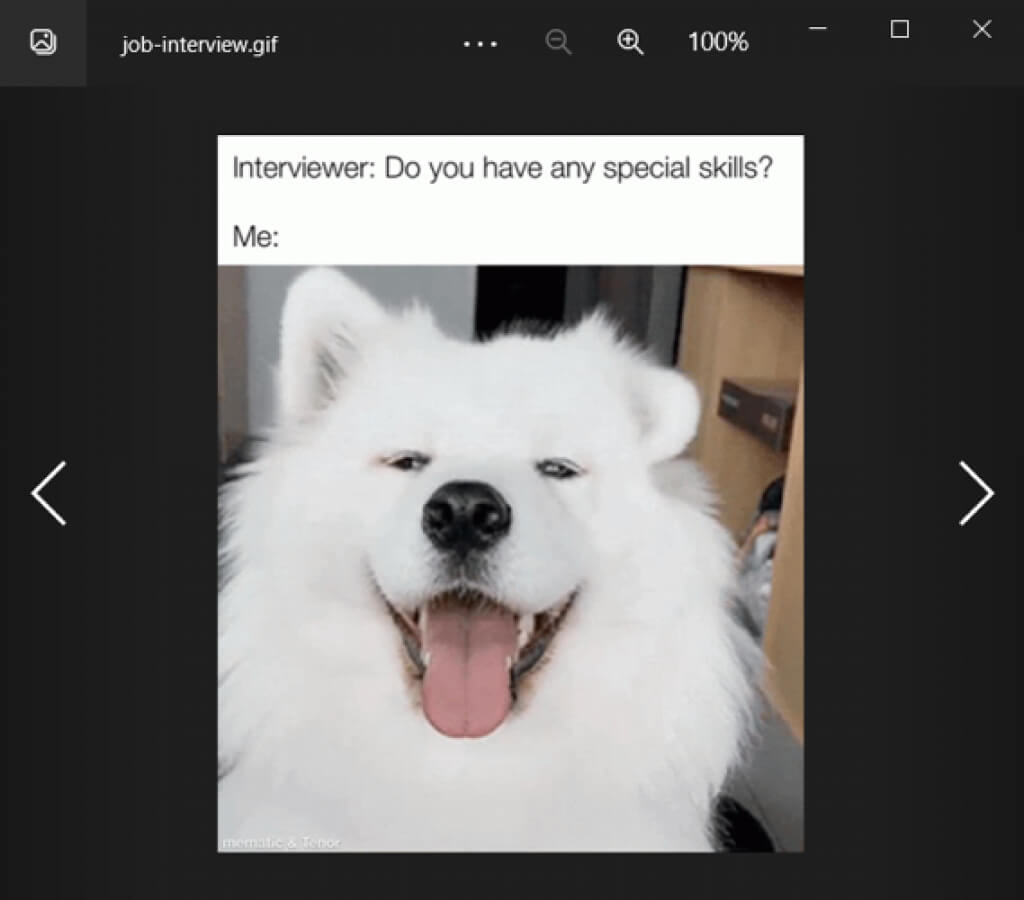1024x900 pixels.
Task: Click the dog's black nose in the image
Action: (x=466, y=514)
